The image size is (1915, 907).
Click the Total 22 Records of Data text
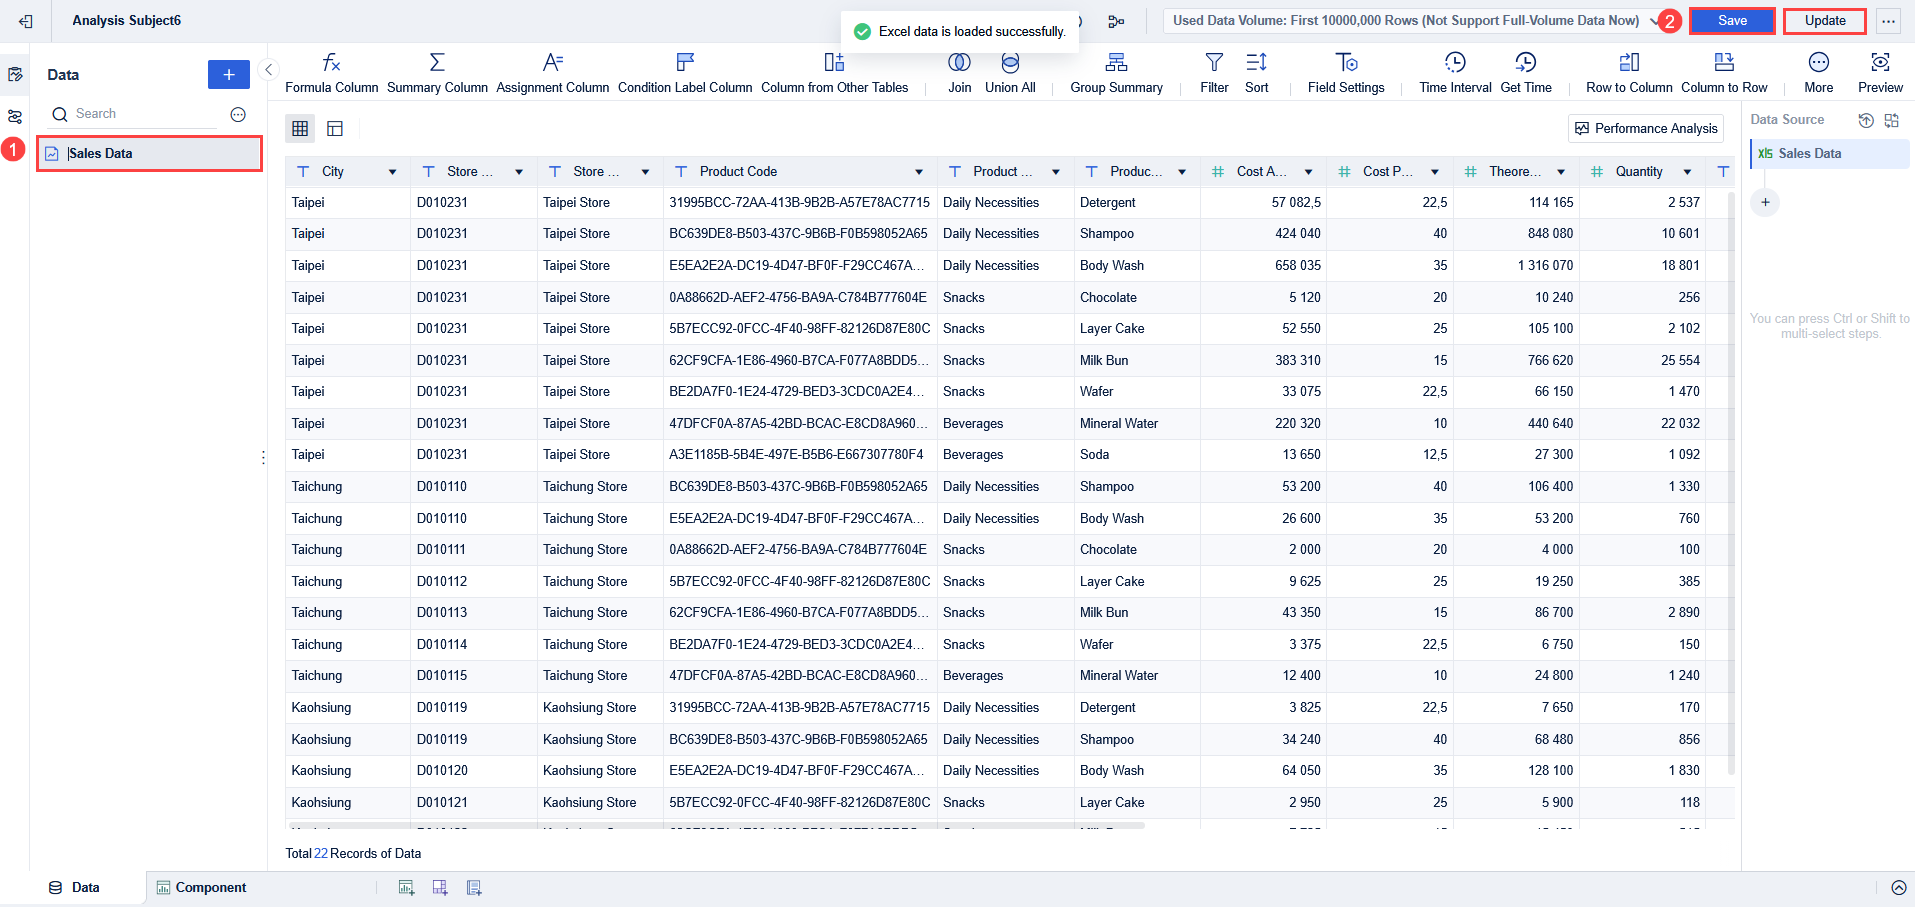[353, 854]
